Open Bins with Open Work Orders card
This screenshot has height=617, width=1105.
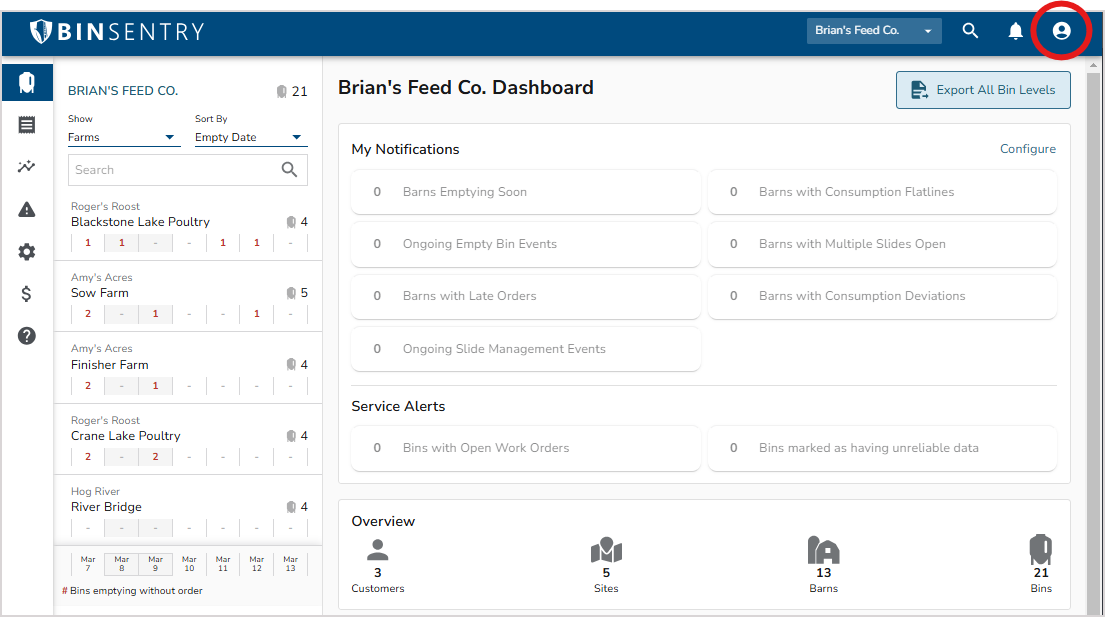526,448
